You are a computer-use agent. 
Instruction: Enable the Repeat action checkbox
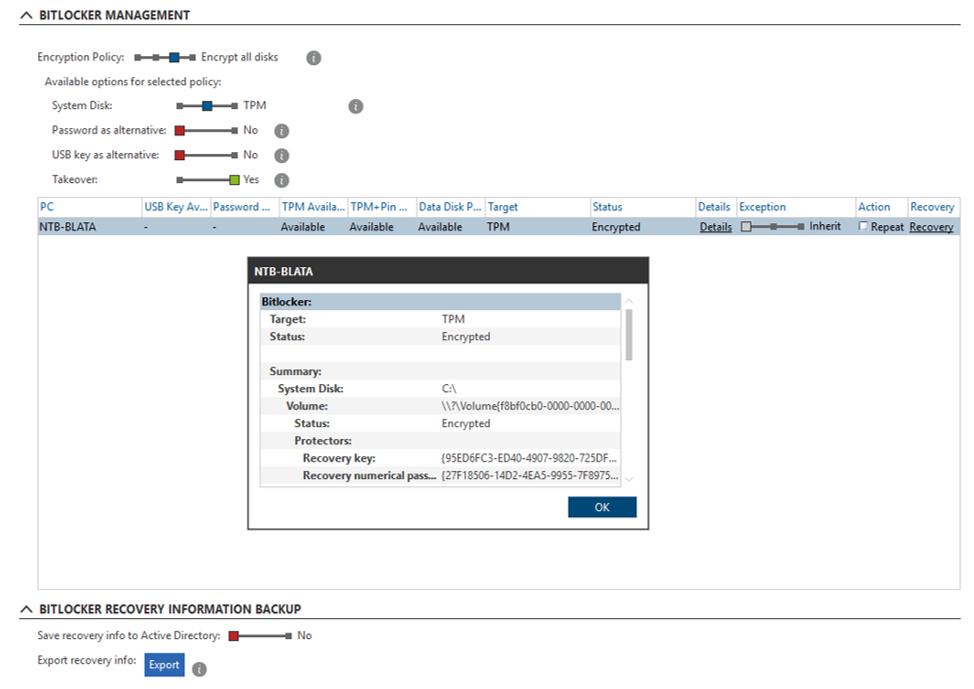coord(863,227)
